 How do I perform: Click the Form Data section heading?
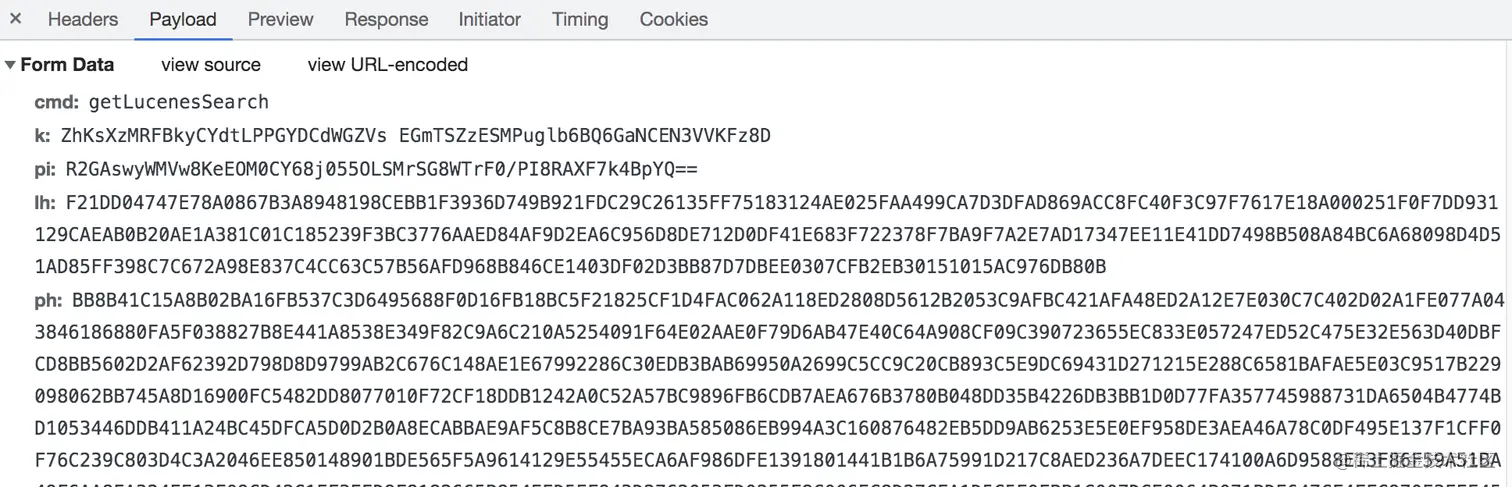[x=67, y=65]
